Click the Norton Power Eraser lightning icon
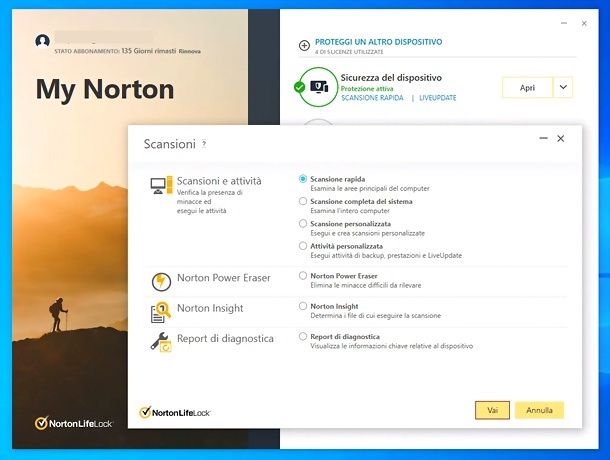Viewport: 610px width, 460px height. coord(161,282)
